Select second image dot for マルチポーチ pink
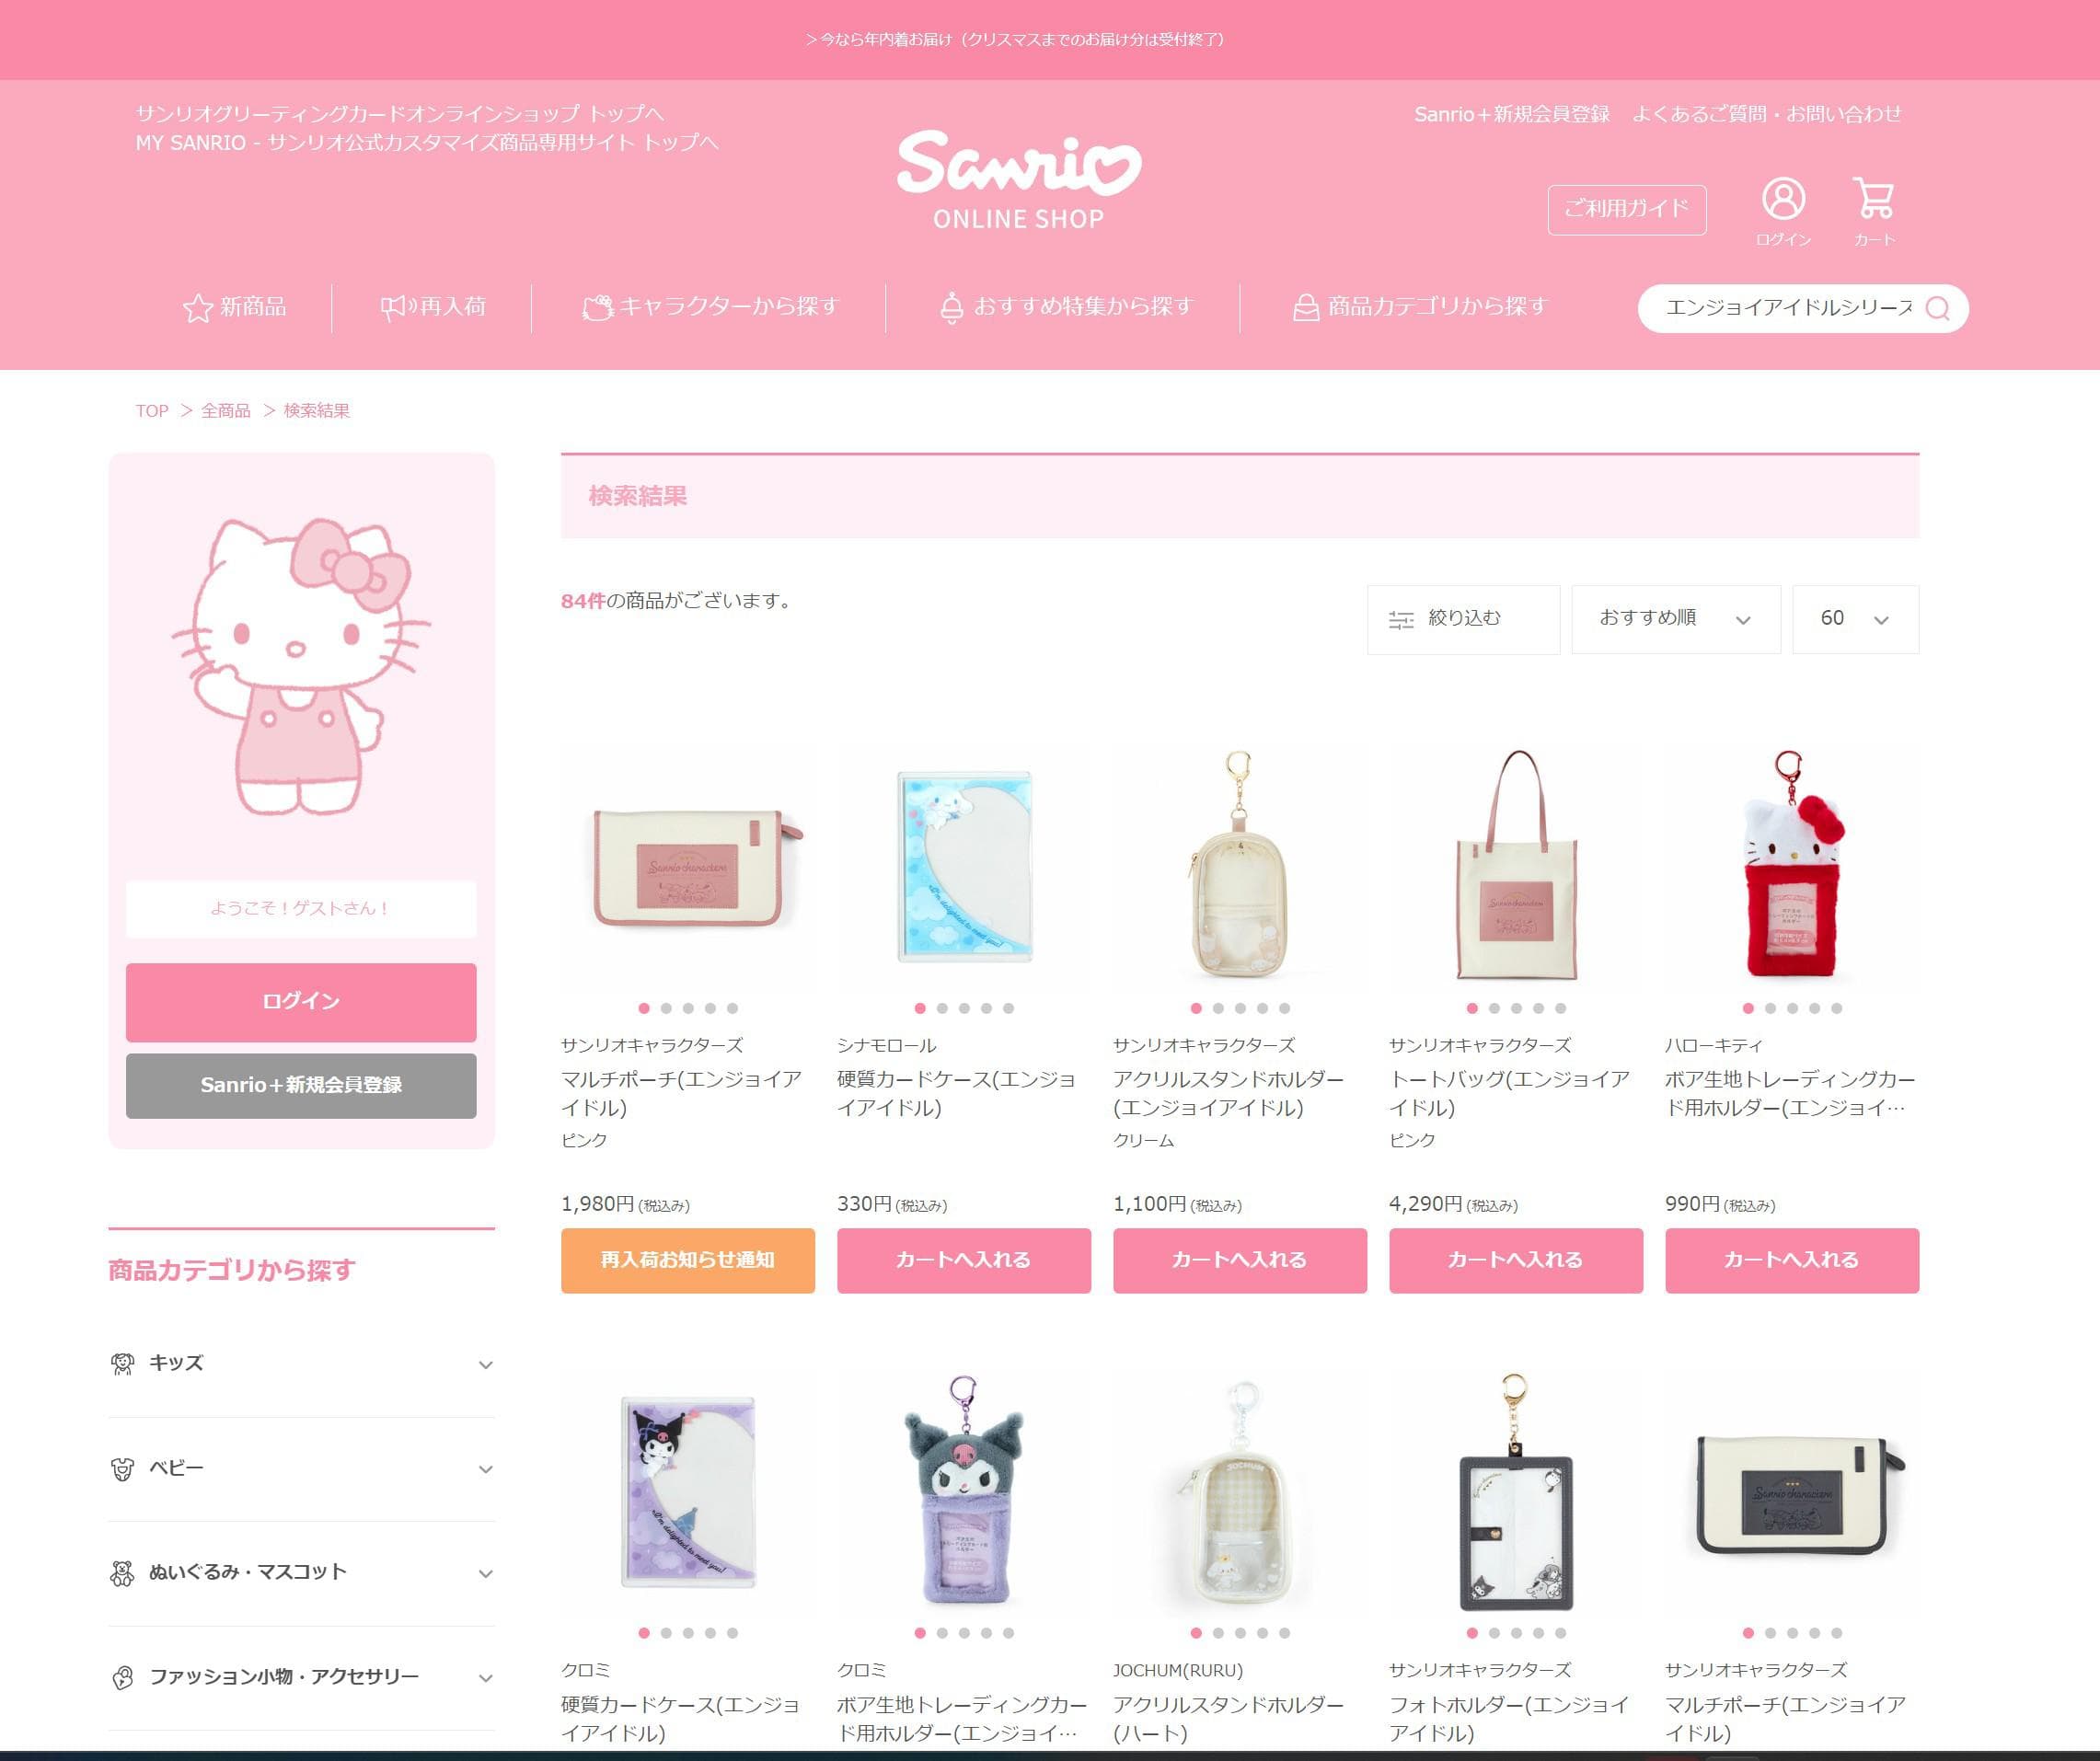This screenshot has width=2100, height=1761. click(x=666, y=1008)
